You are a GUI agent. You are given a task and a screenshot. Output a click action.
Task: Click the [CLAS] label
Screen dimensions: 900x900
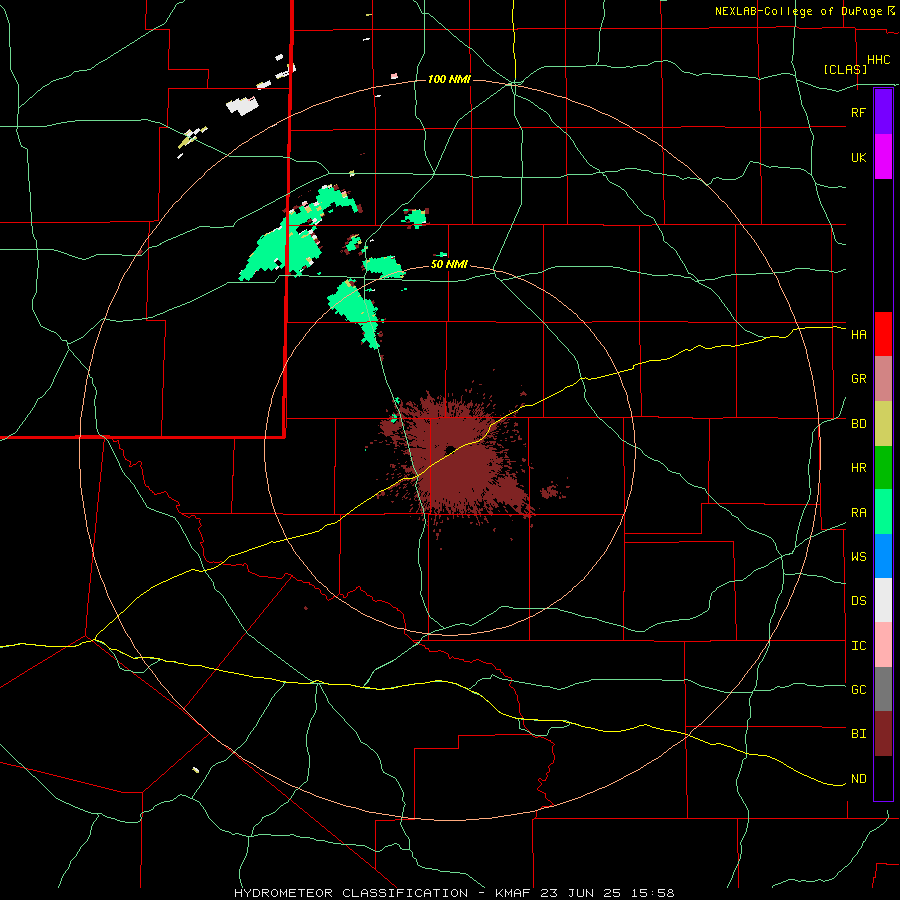845,69
